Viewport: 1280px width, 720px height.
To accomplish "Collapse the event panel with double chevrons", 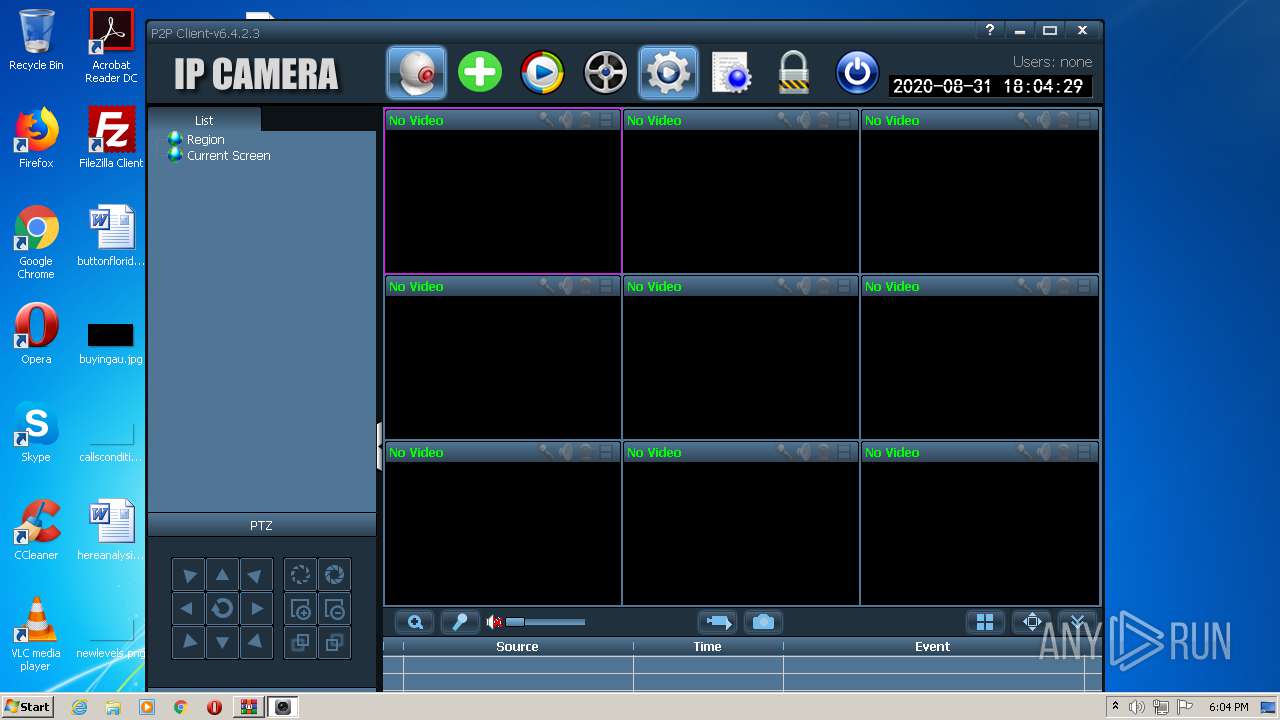I will [1077, 622].
